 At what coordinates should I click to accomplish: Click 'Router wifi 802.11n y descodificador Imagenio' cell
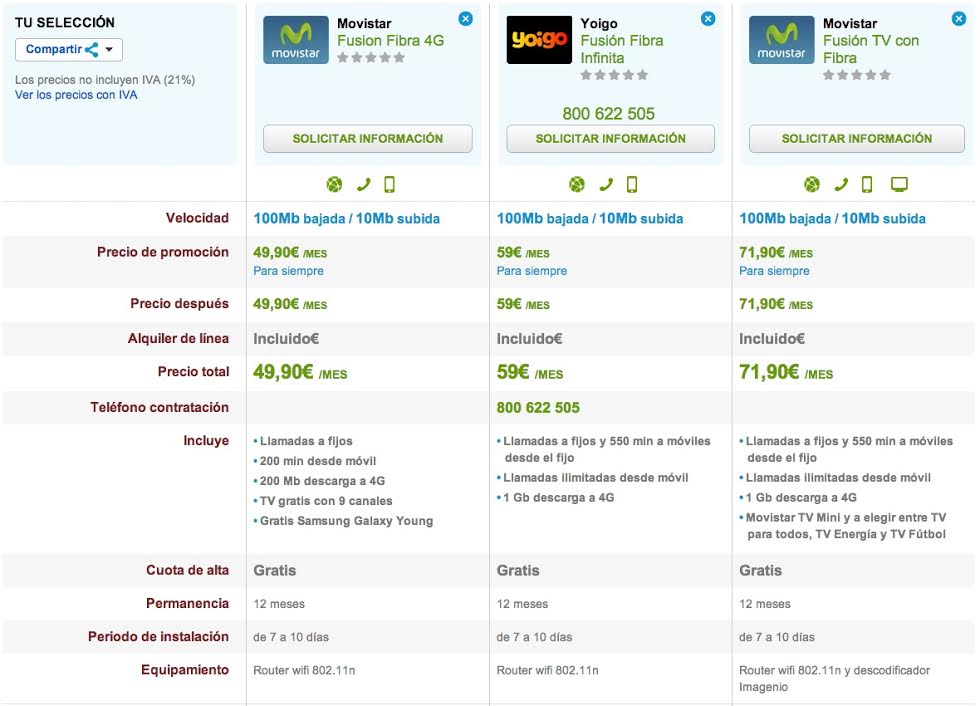(834, 679)
